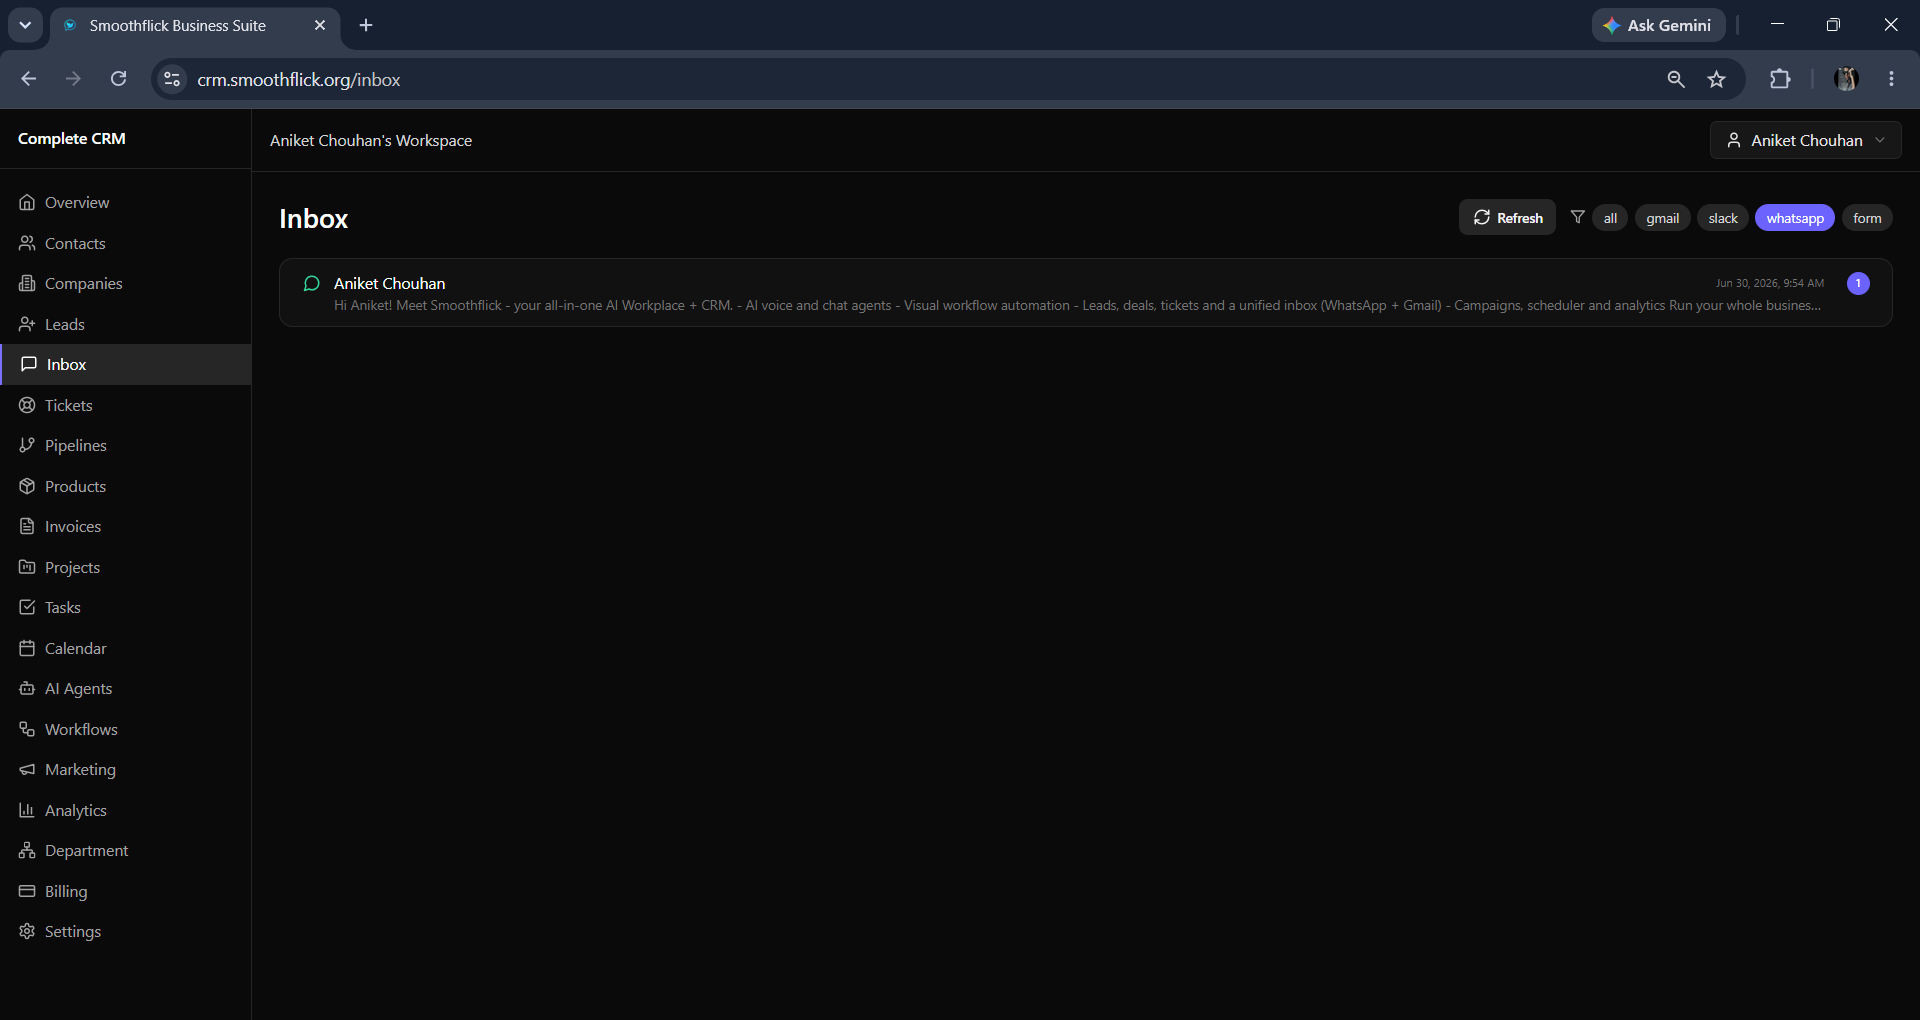
Task: Click the message timestamp Jun 30, 2026, 9:54 AM
Action: (1770, 283)
